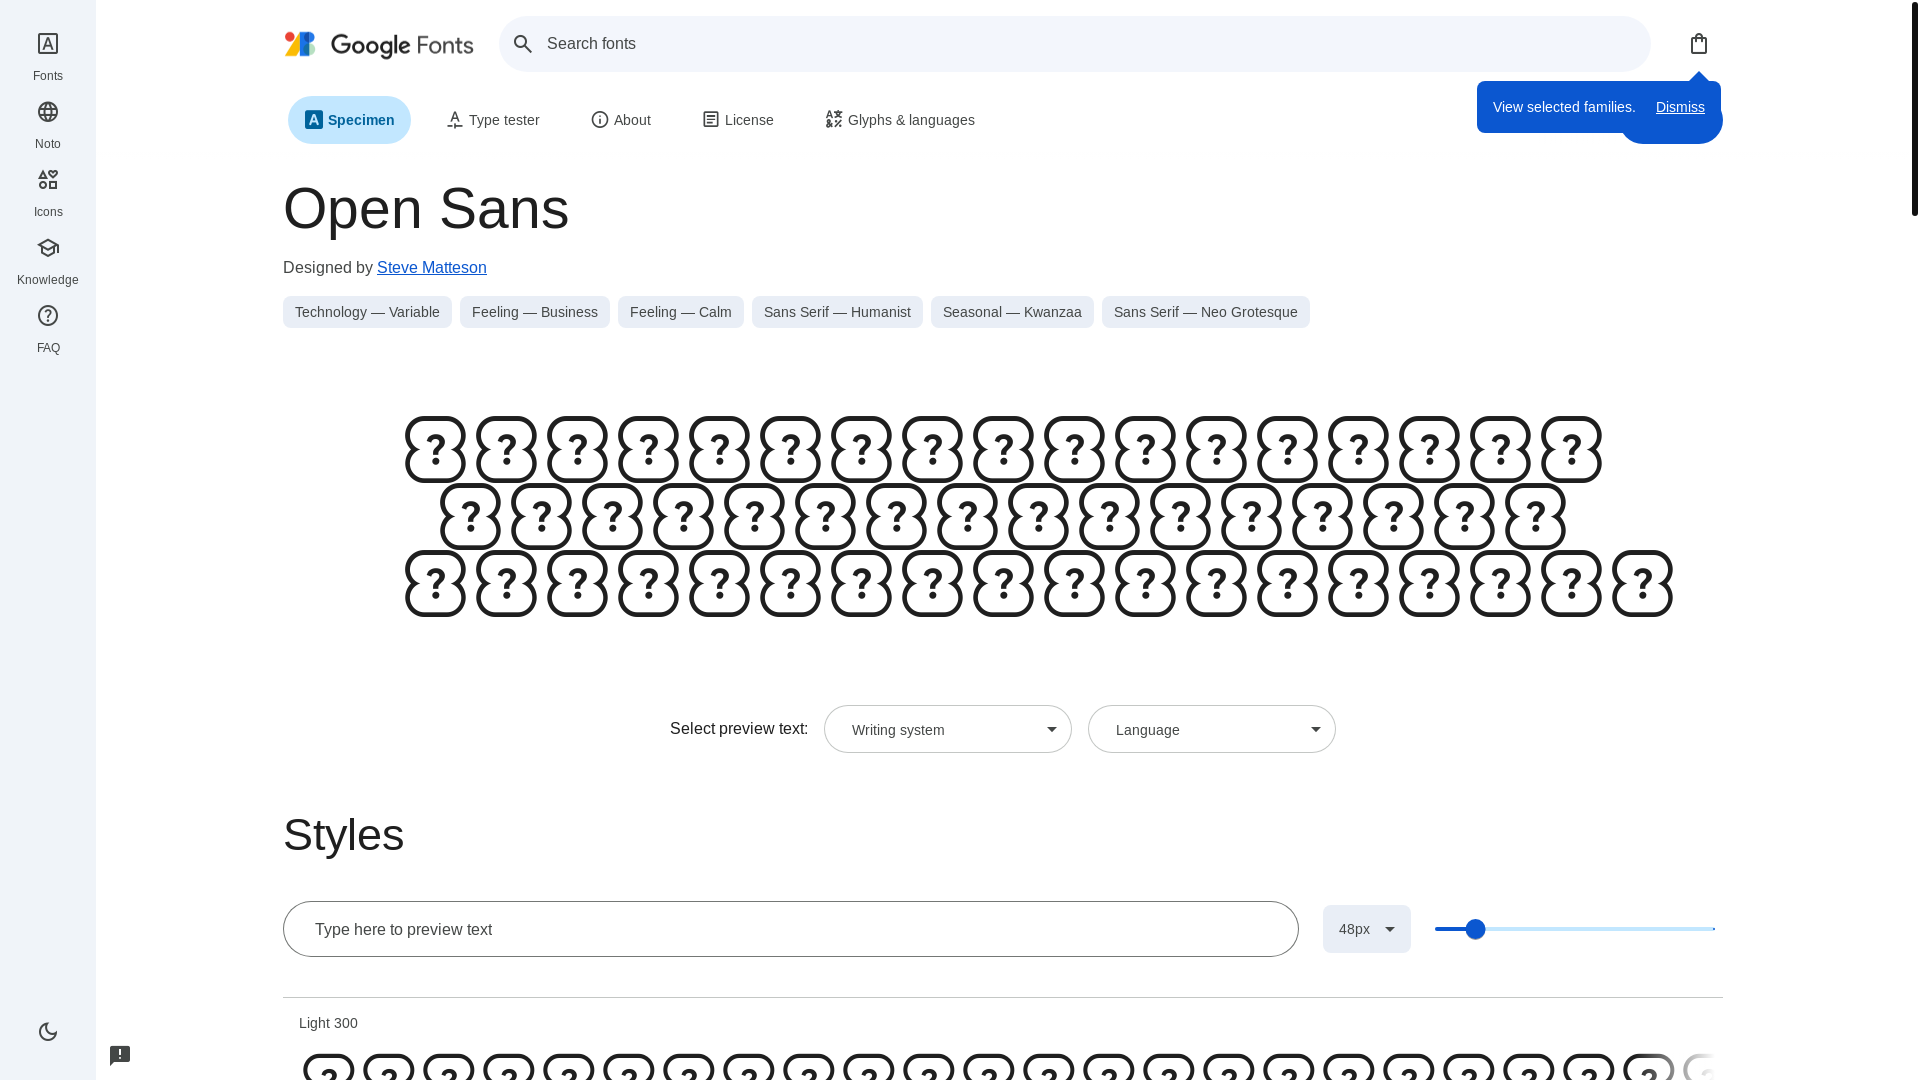Viewport: 1920px width, 1080px height.
Task: Click the font size slider thumb
Action: point(1475,929)
